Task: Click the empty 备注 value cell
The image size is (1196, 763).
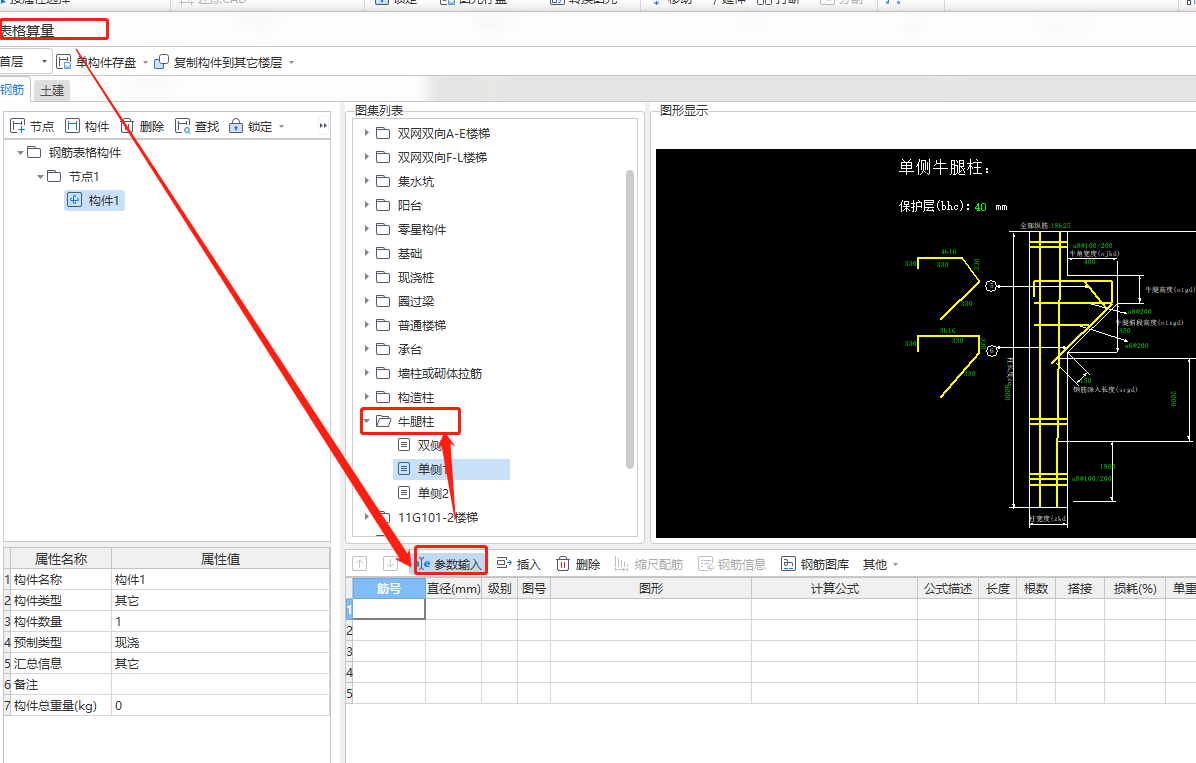Action: pyautogui.click(x=220, y=684)
